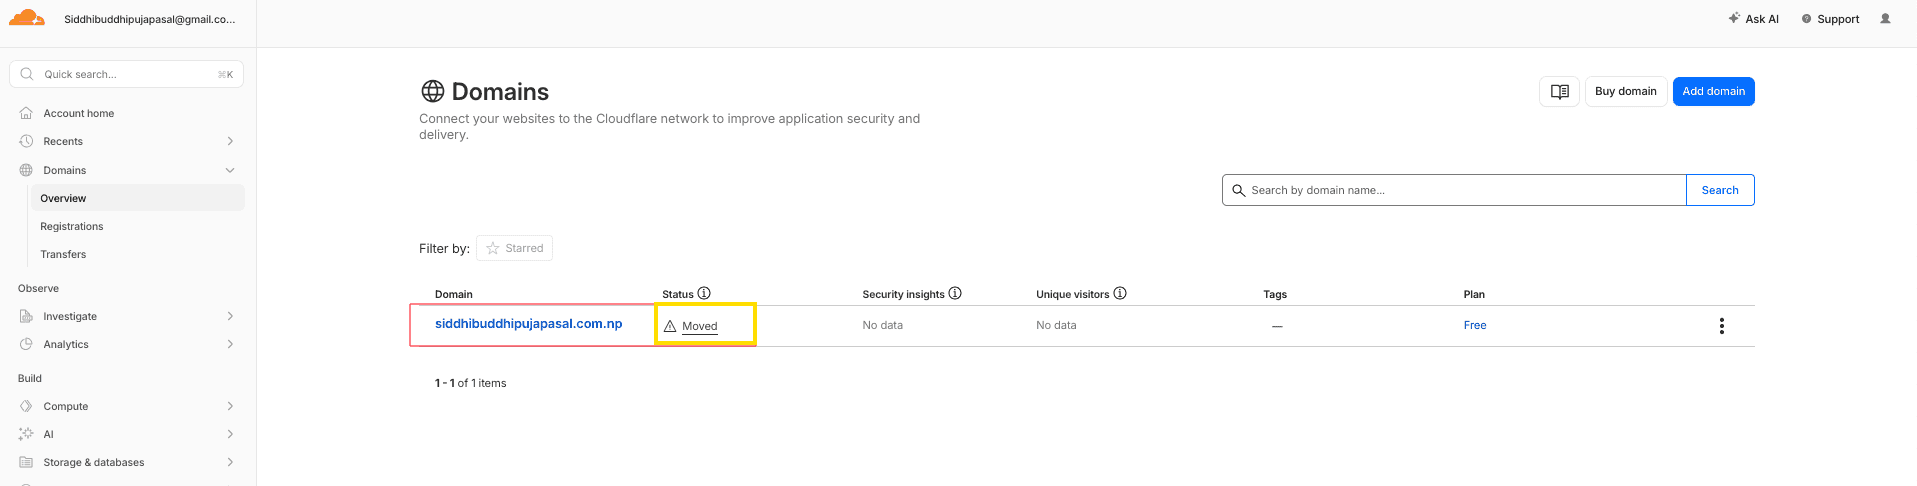Click the Domains page heading globe icon

point(432,91)
